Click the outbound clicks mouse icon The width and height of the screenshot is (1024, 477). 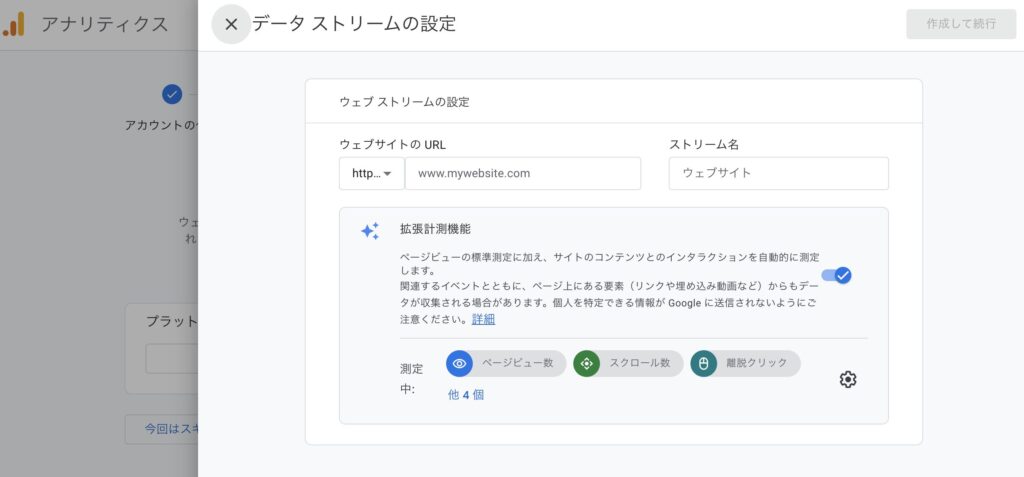point(703,363)
